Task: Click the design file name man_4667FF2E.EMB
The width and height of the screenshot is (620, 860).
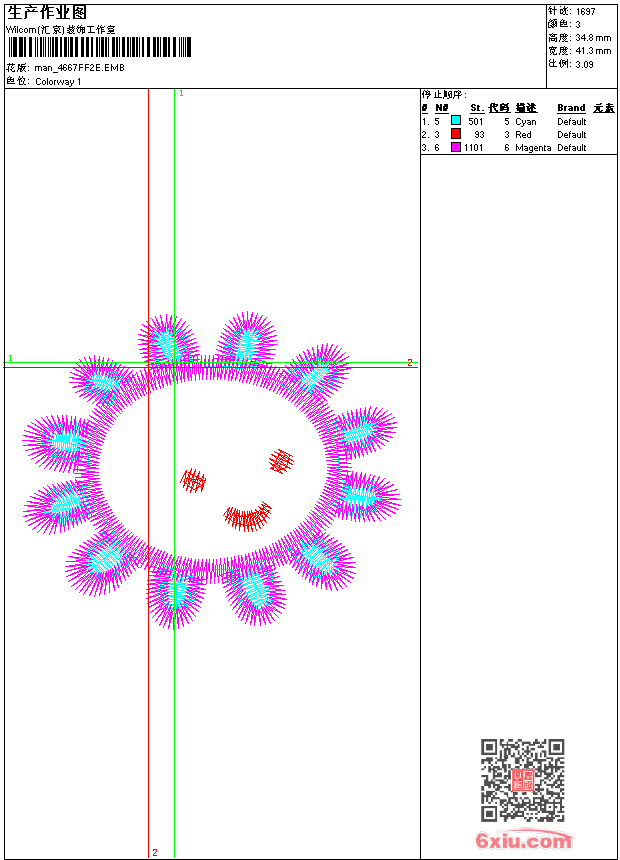Action: (x=80, y=68)
